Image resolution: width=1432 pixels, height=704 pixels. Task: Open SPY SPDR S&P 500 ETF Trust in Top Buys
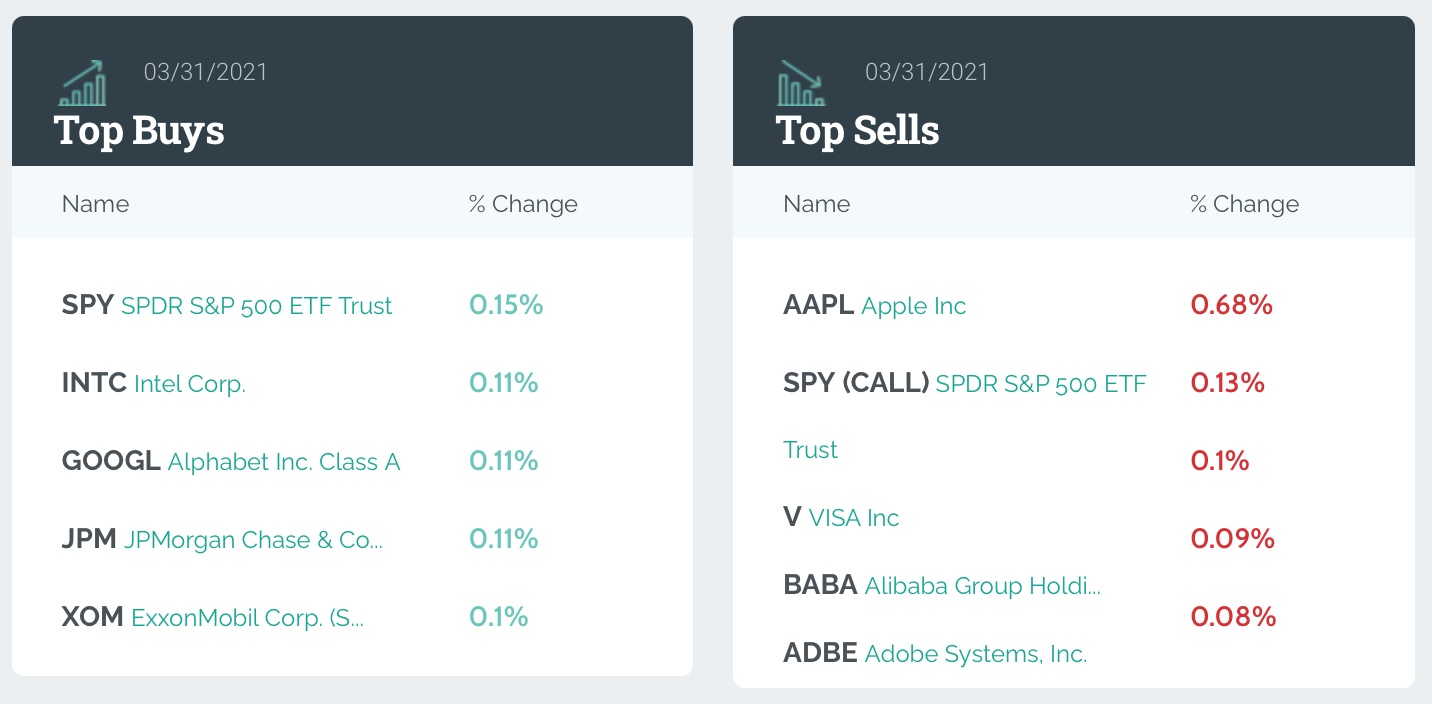227,305
